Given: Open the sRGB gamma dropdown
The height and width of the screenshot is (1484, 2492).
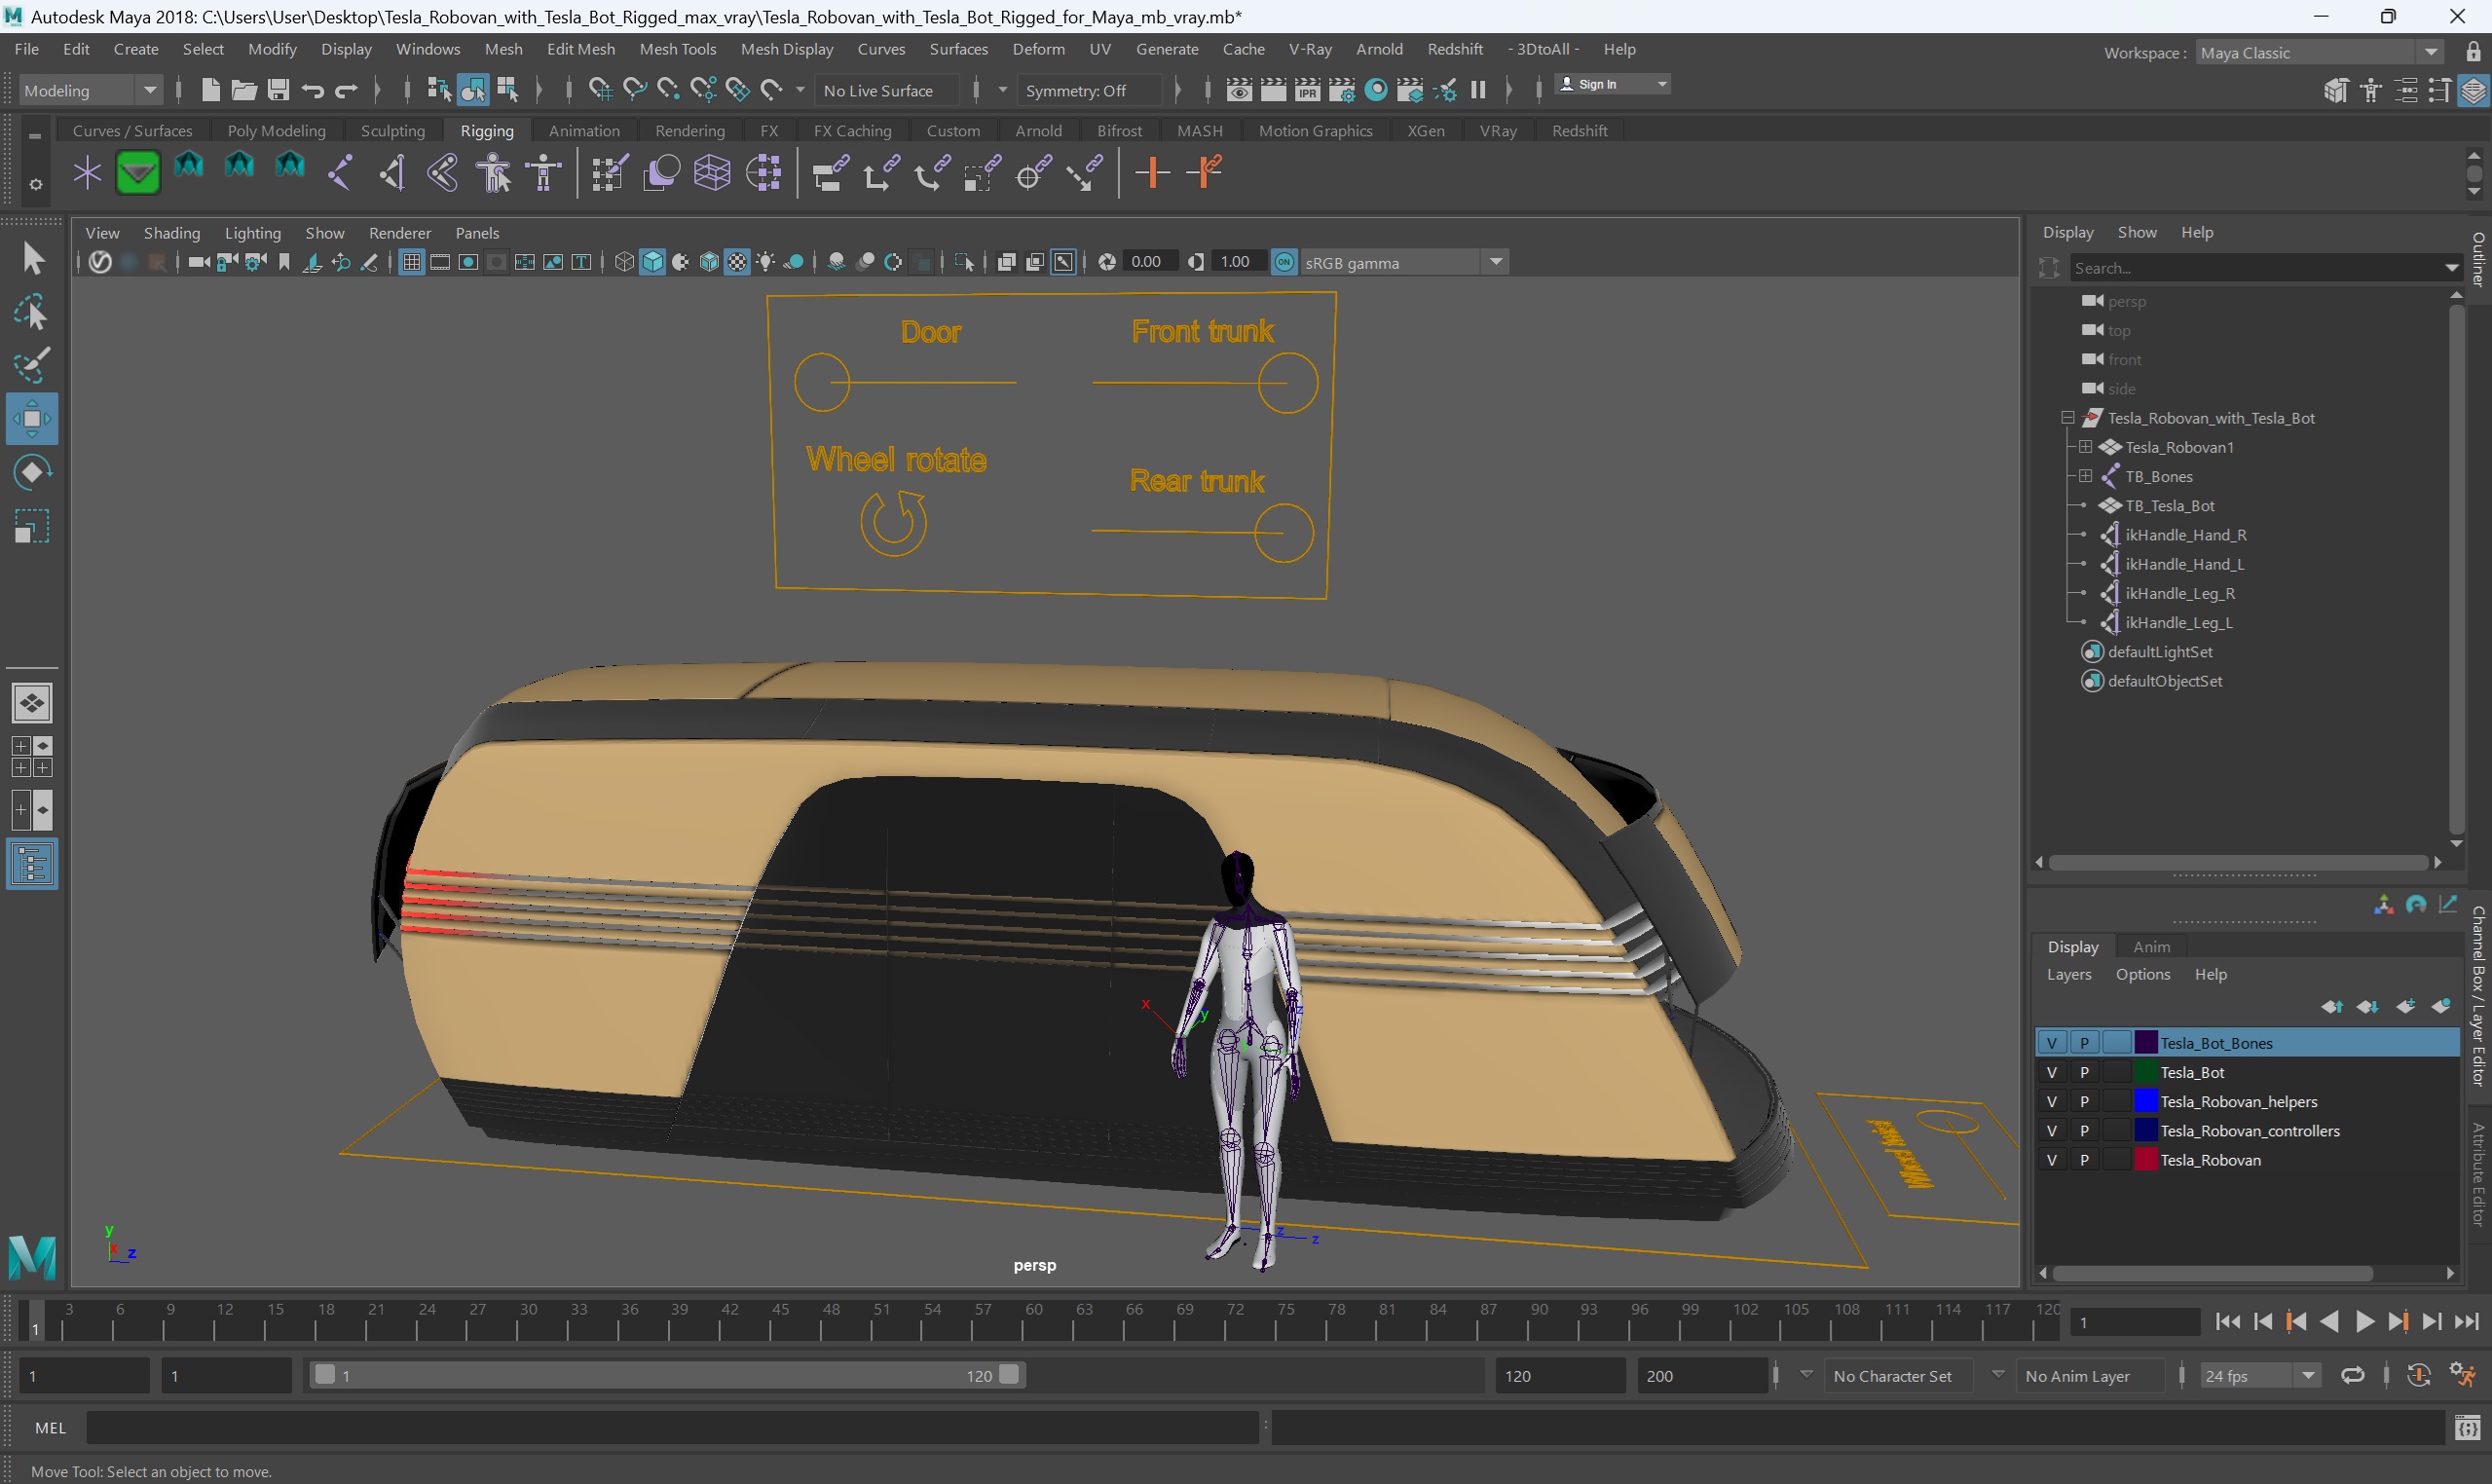Looking at the screenshot, I should 1404,262.
